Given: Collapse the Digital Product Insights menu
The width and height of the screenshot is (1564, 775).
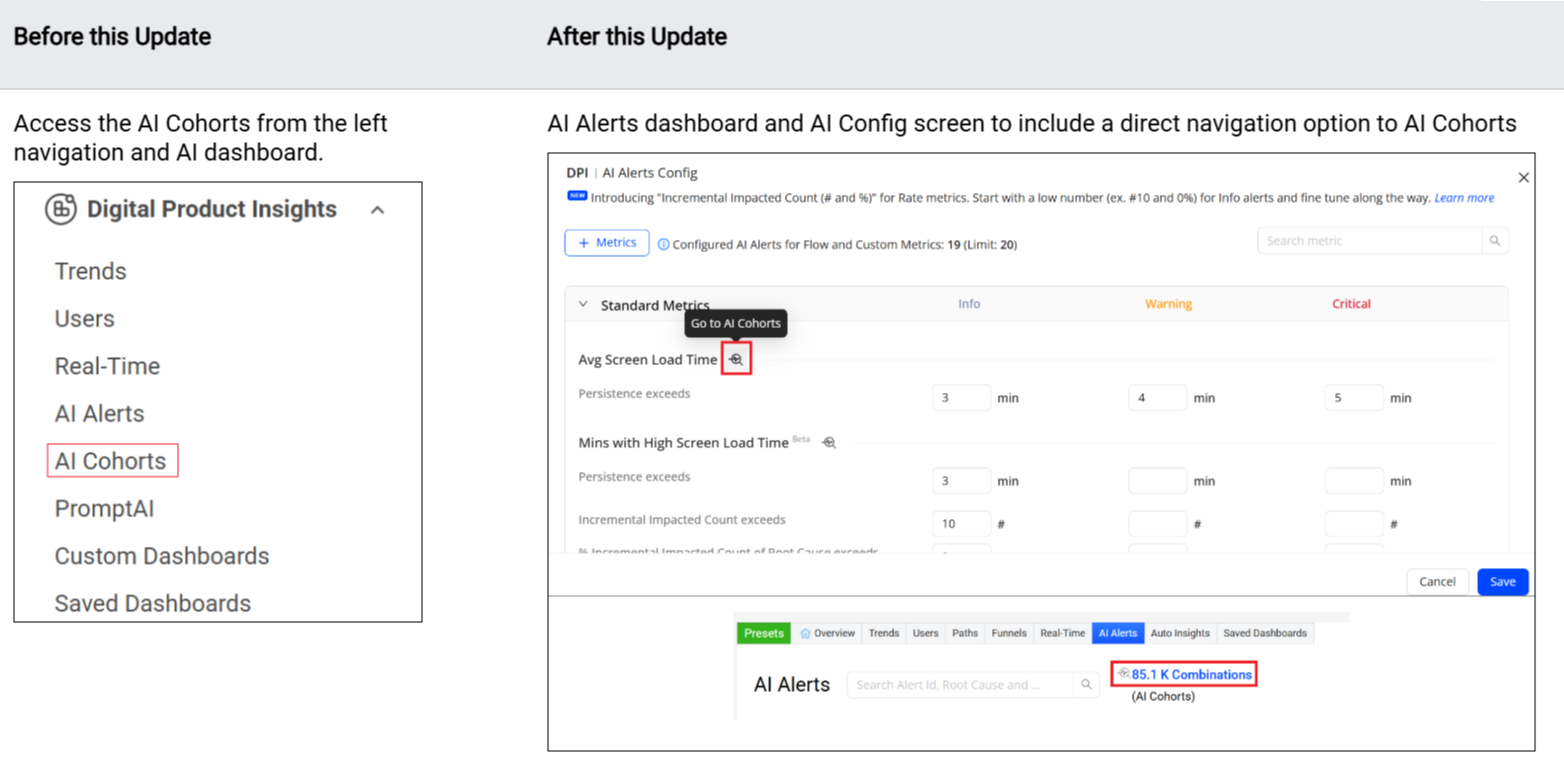Looking at the screenshot, I should point(377,210).
